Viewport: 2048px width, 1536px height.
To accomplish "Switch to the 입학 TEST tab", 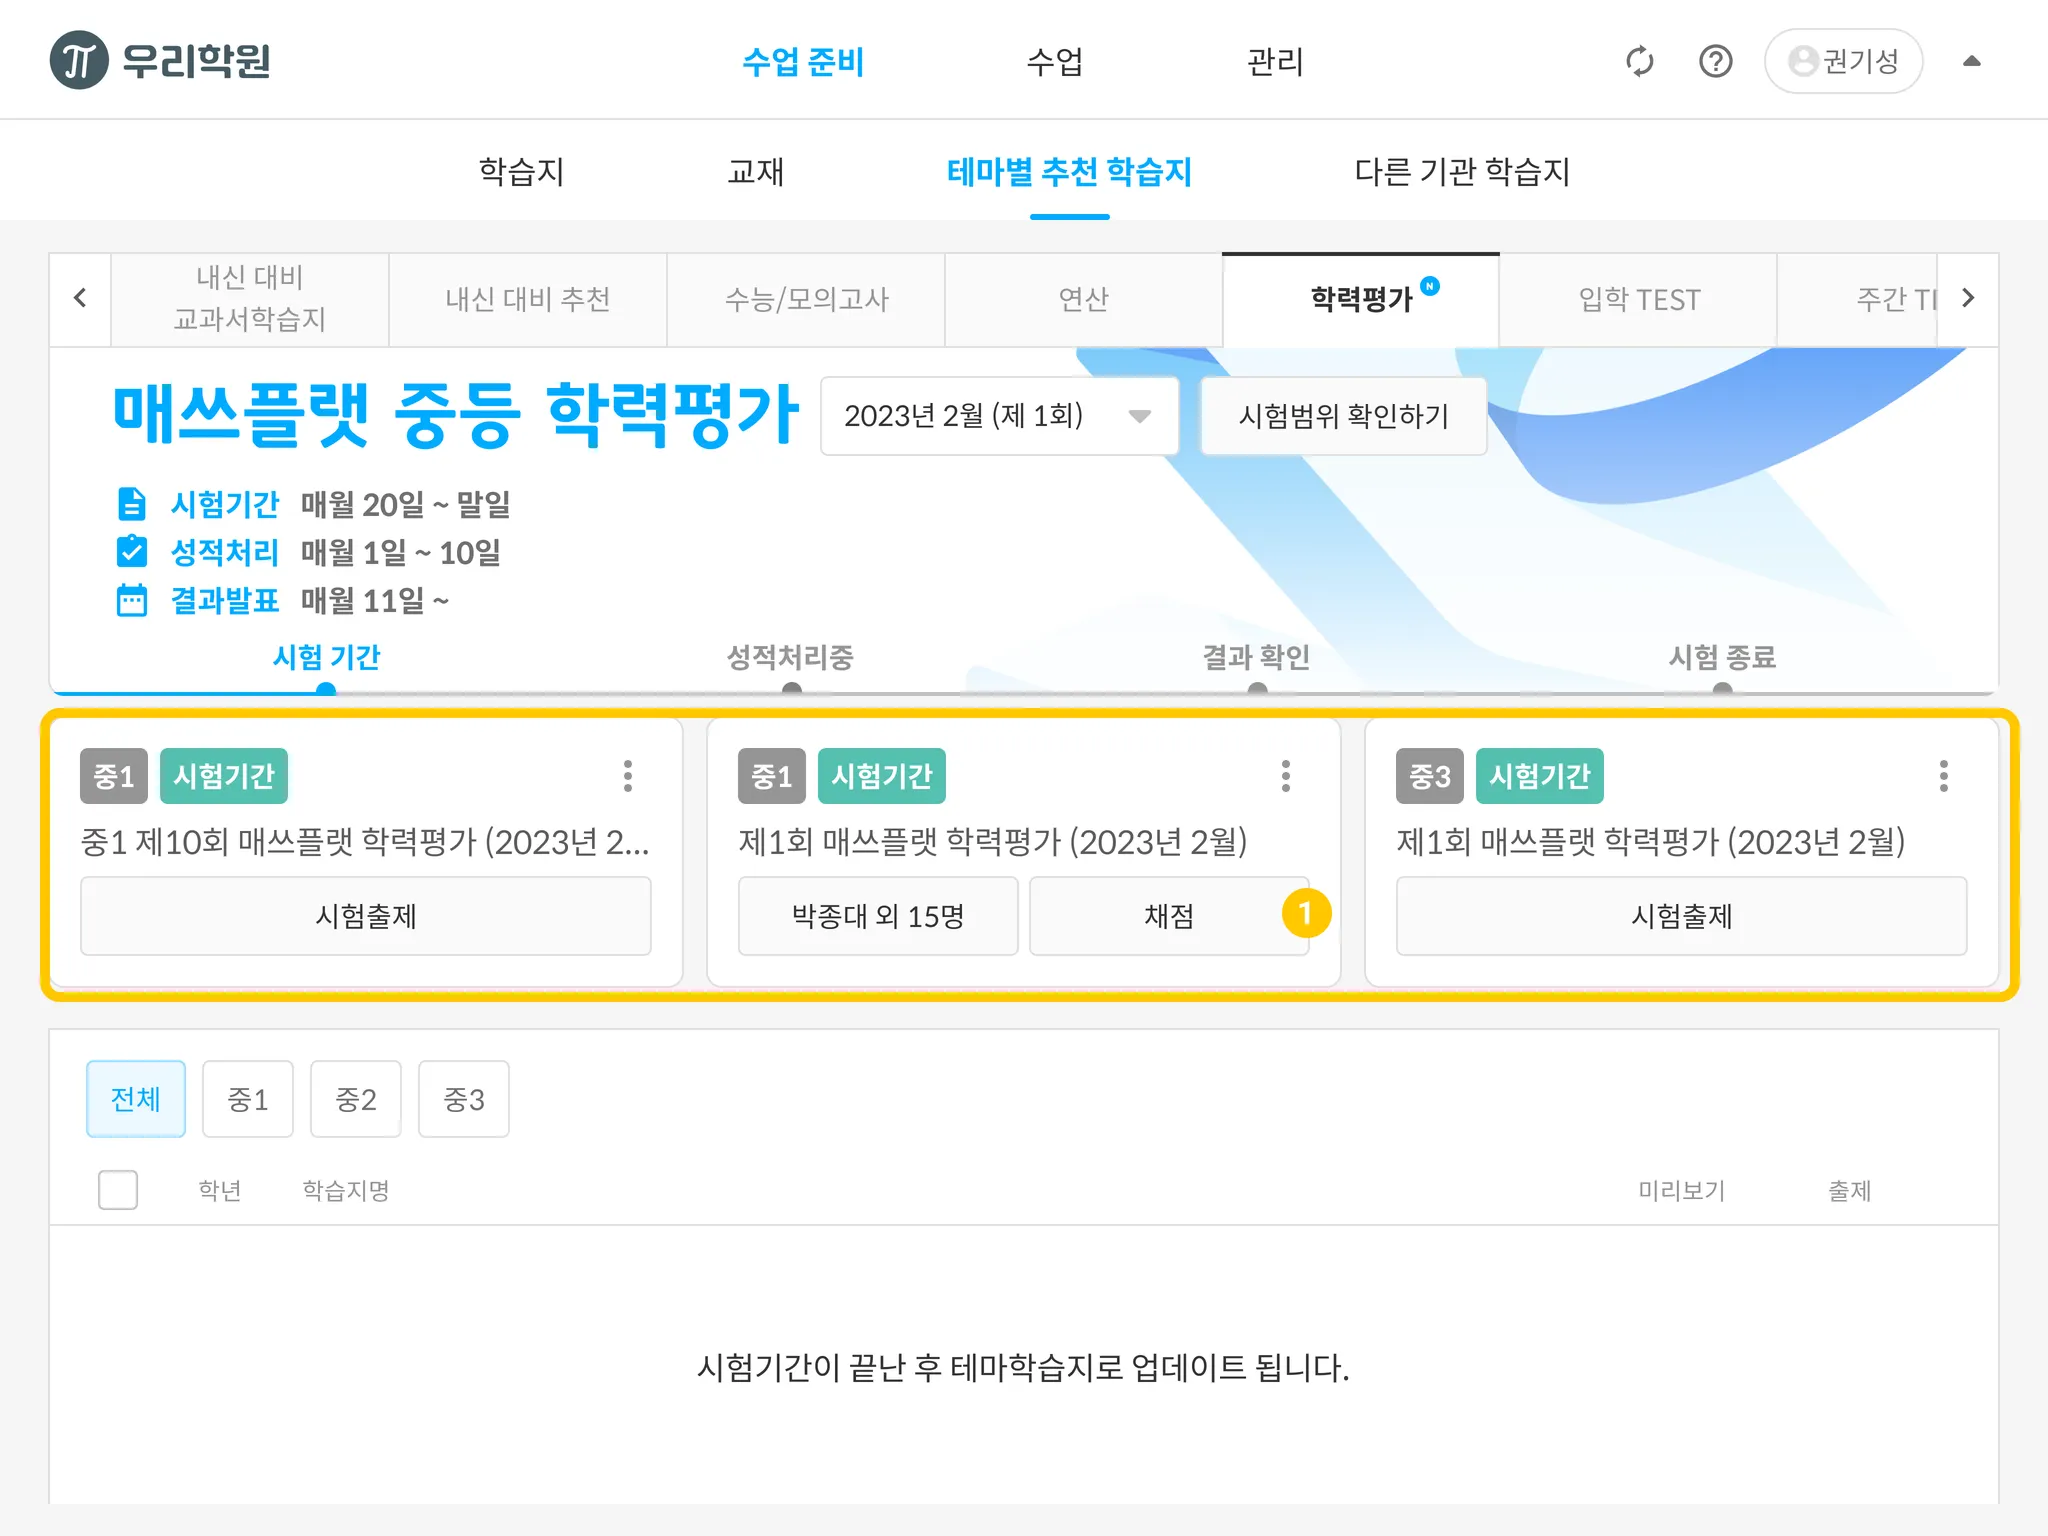I will [1638, 299].
